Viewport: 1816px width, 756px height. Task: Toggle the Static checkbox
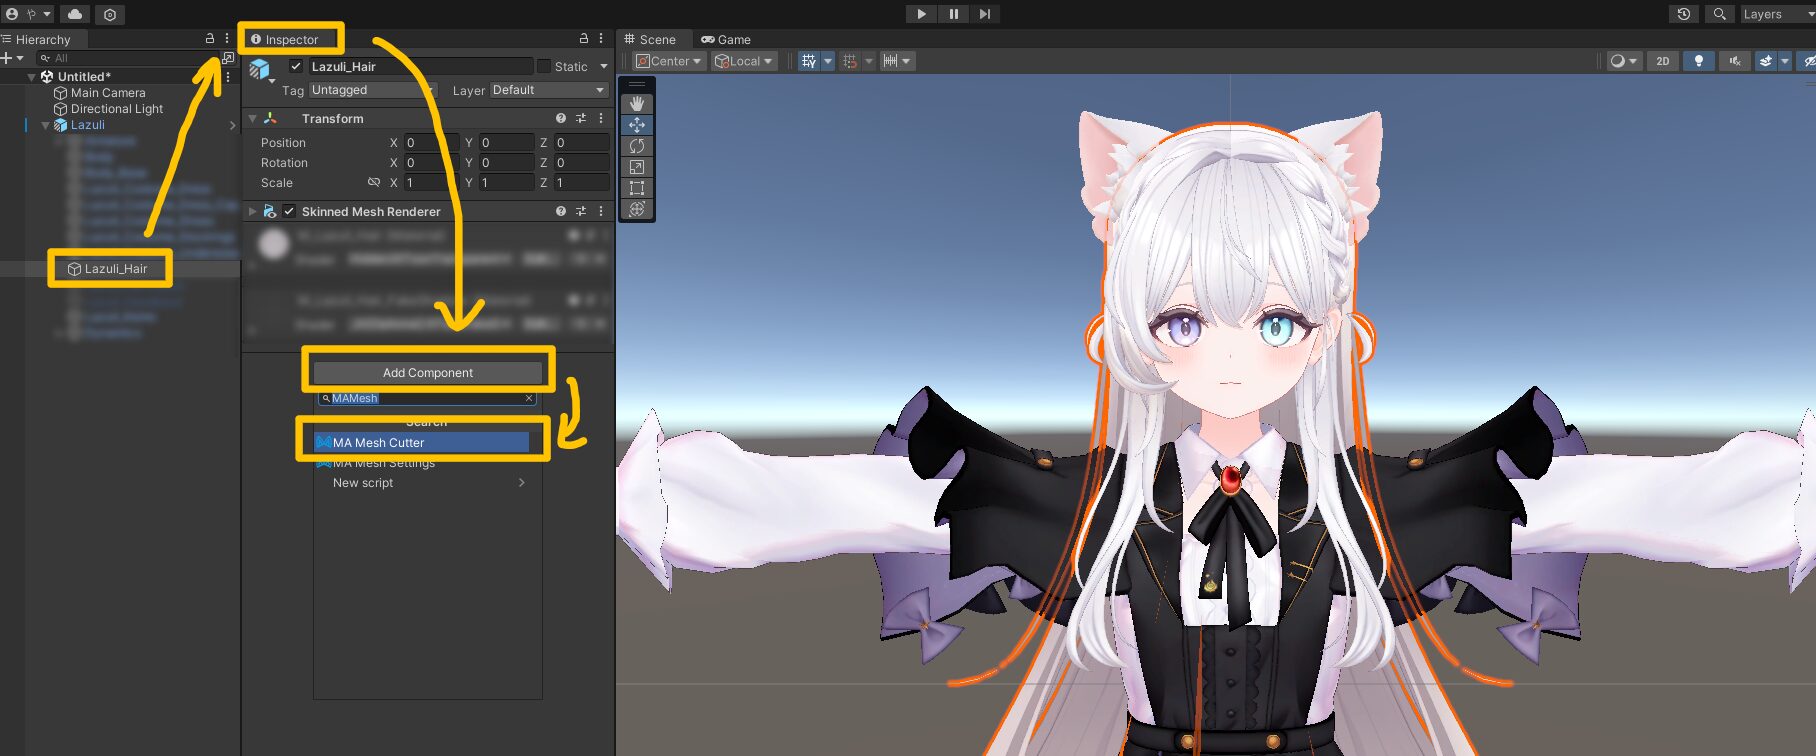click(544, 66)
